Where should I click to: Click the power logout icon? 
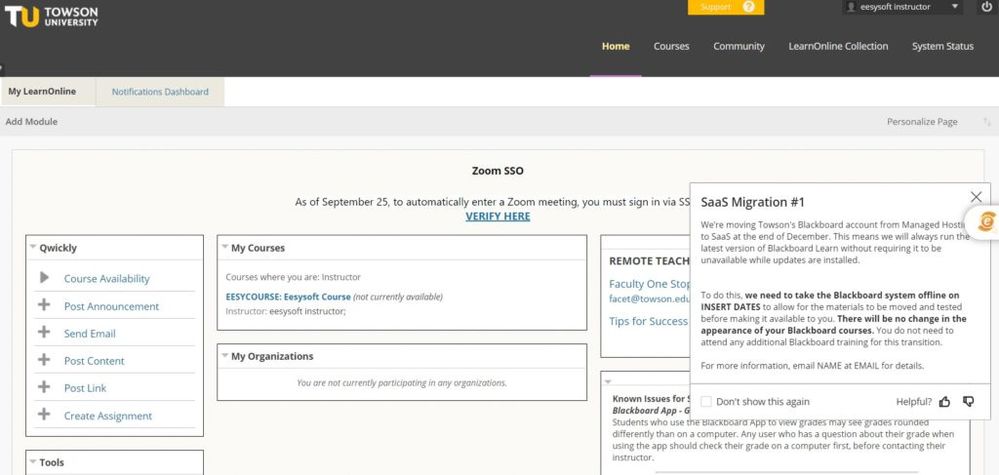click(986, 7)
